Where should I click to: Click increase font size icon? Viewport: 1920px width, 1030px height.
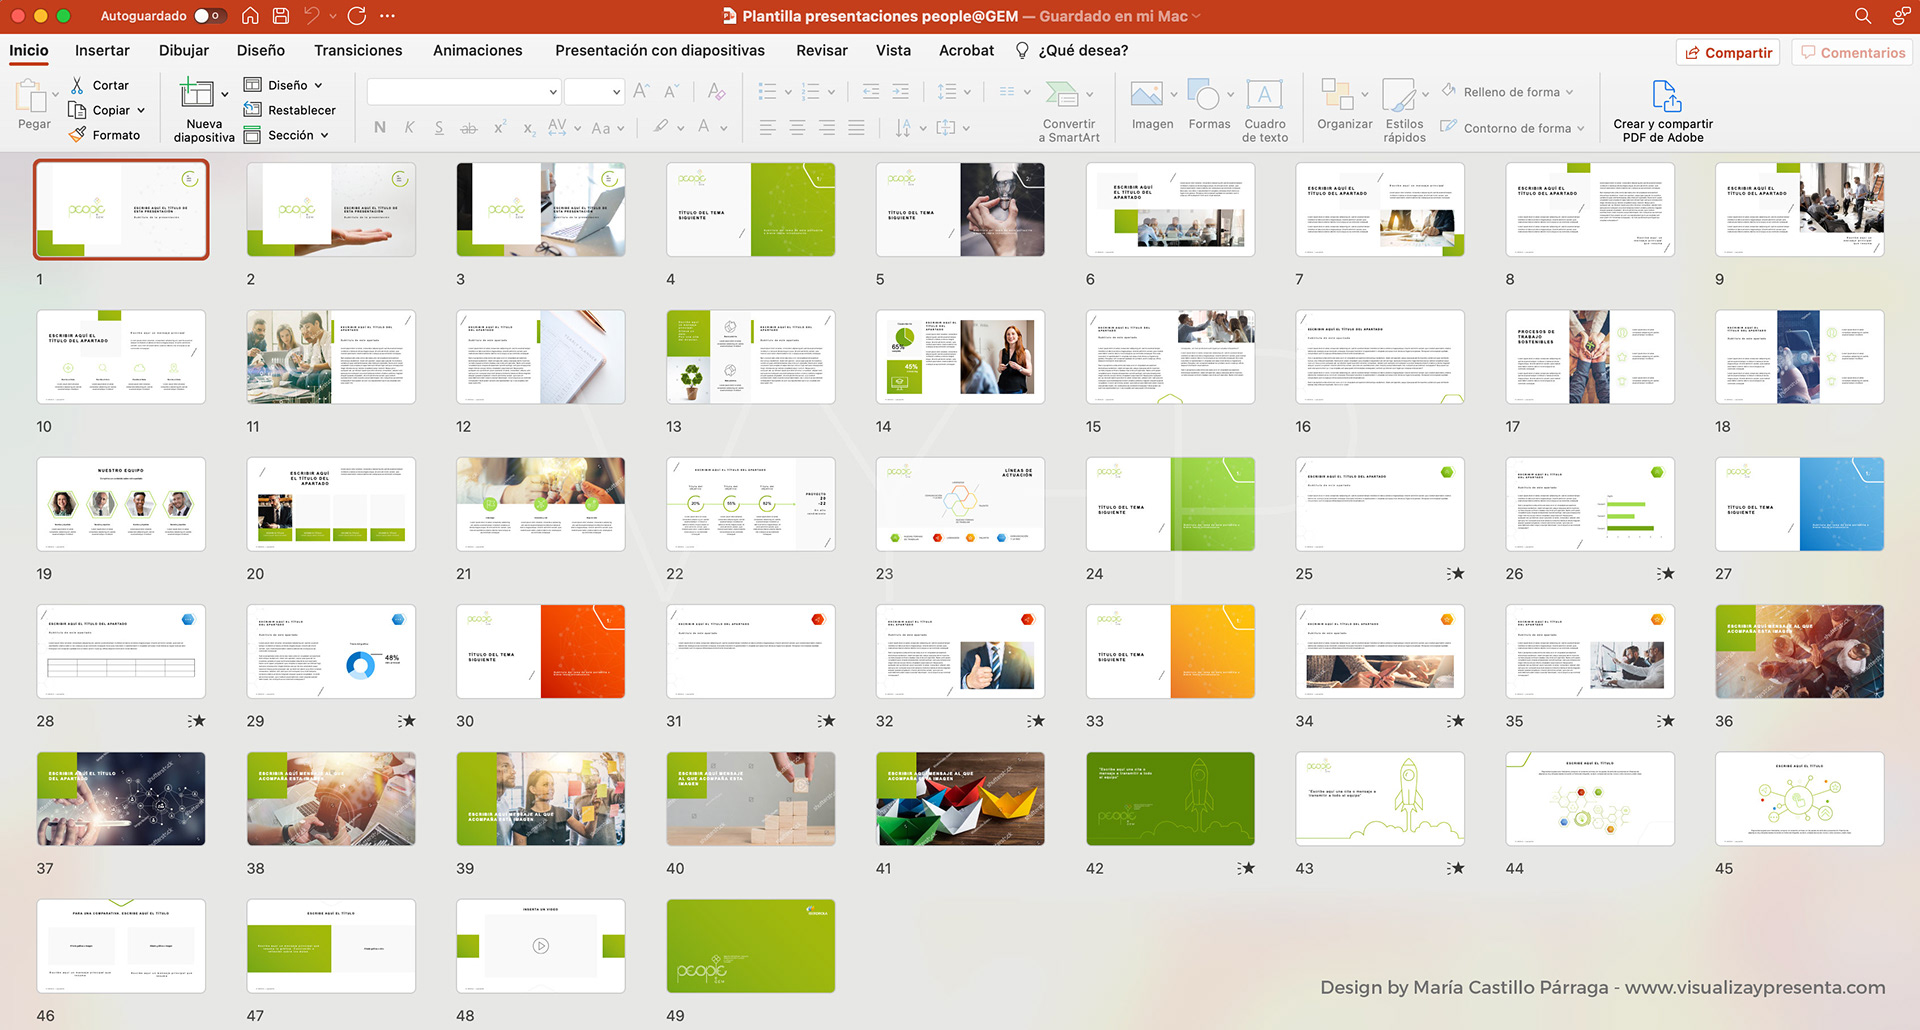pyautogui.click(x=641, y=91)
